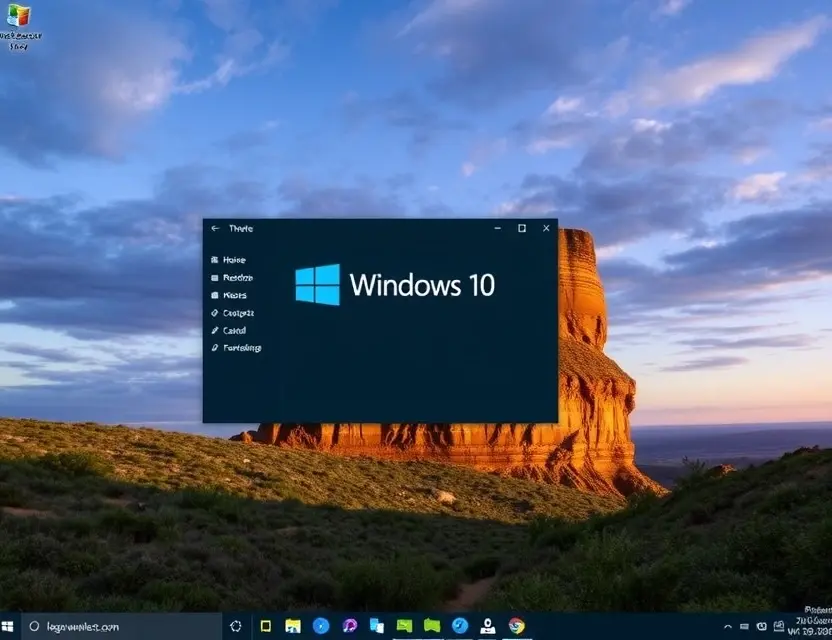Open the blue overlapping documents taskbar icon
The width and height of the screenshot is (832, 640).
coord(377,626)
